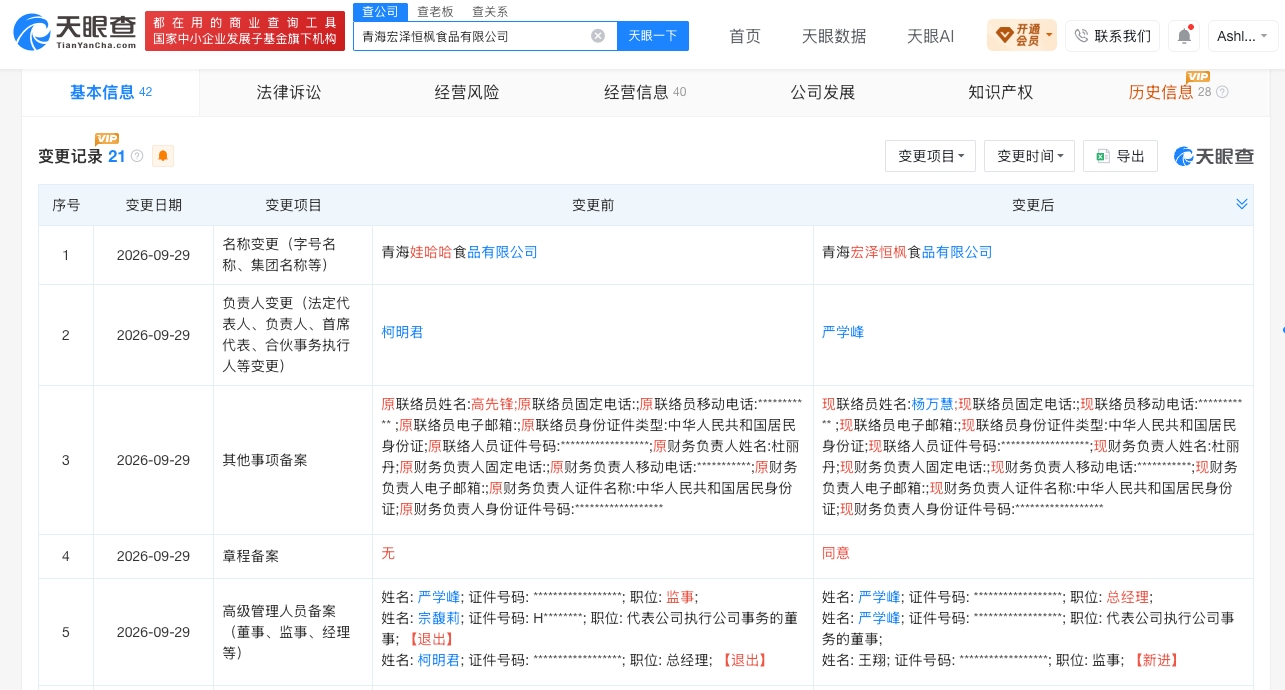This screenshot has height=690, width=1285.
Task: Open the 宗馥莉 link in row 5
Action: [x=439, y=618]
